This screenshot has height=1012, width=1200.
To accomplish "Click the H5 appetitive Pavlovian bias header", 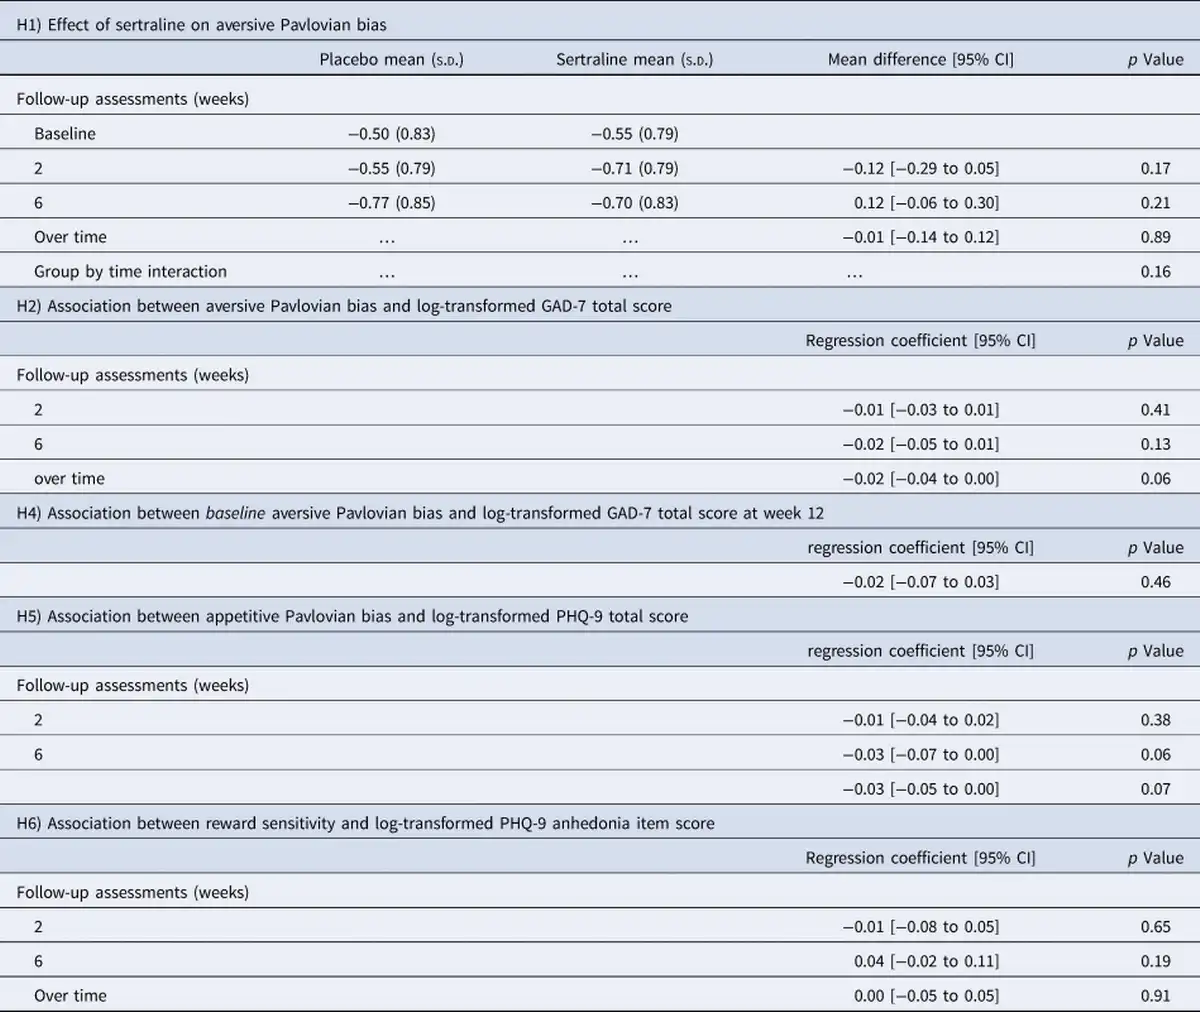I will 352,616.
